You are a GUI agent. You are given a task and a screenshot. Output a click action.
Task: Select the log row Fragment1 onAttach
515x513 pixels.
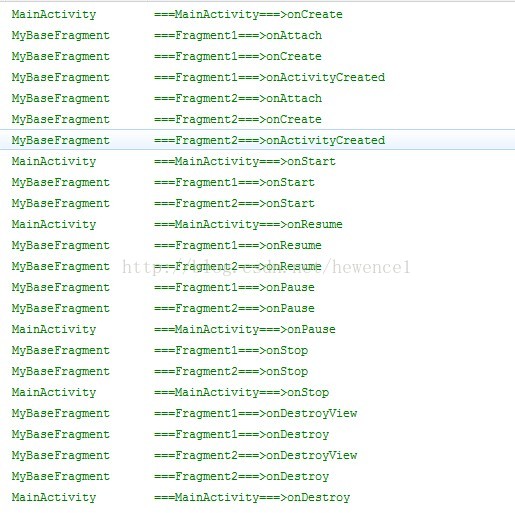pos(257,35)
